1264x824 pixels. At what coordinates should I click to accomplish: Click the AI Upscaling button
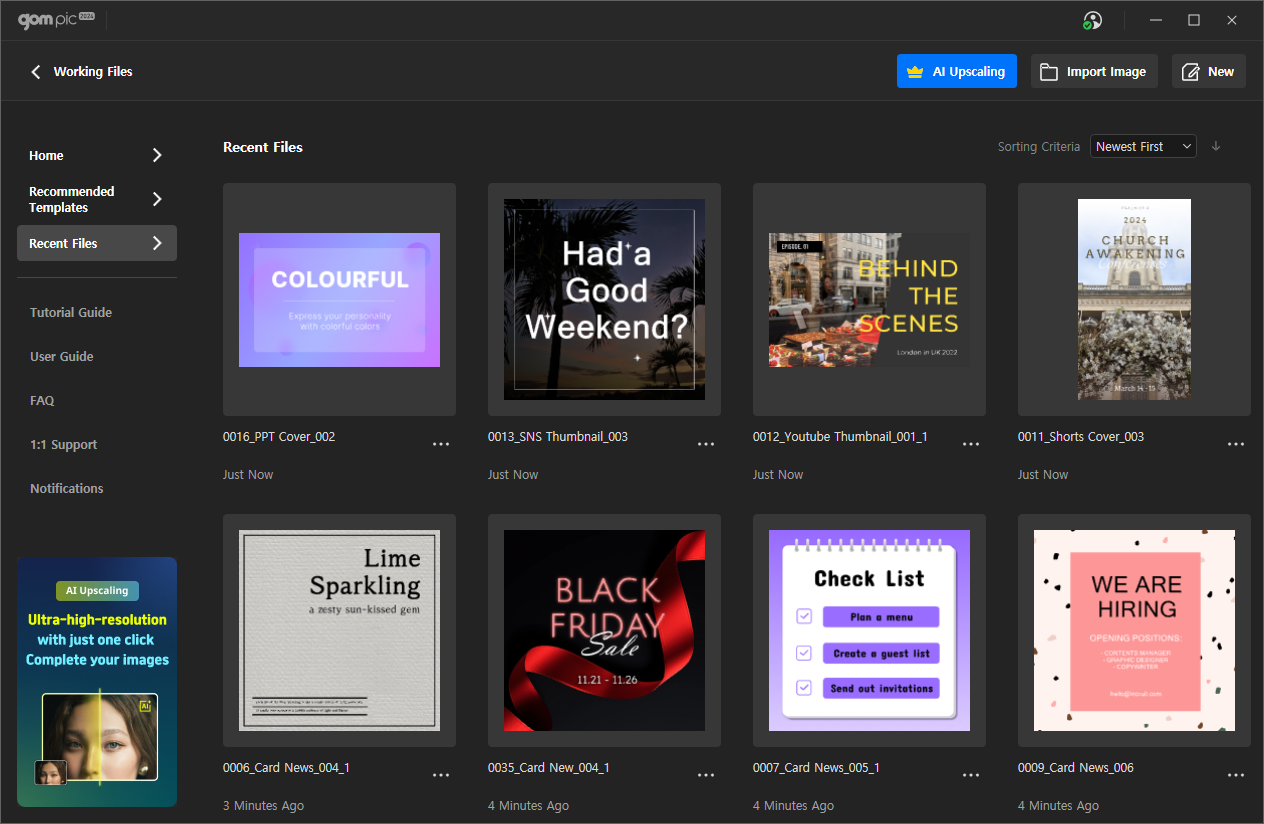(x=956, y=72)
